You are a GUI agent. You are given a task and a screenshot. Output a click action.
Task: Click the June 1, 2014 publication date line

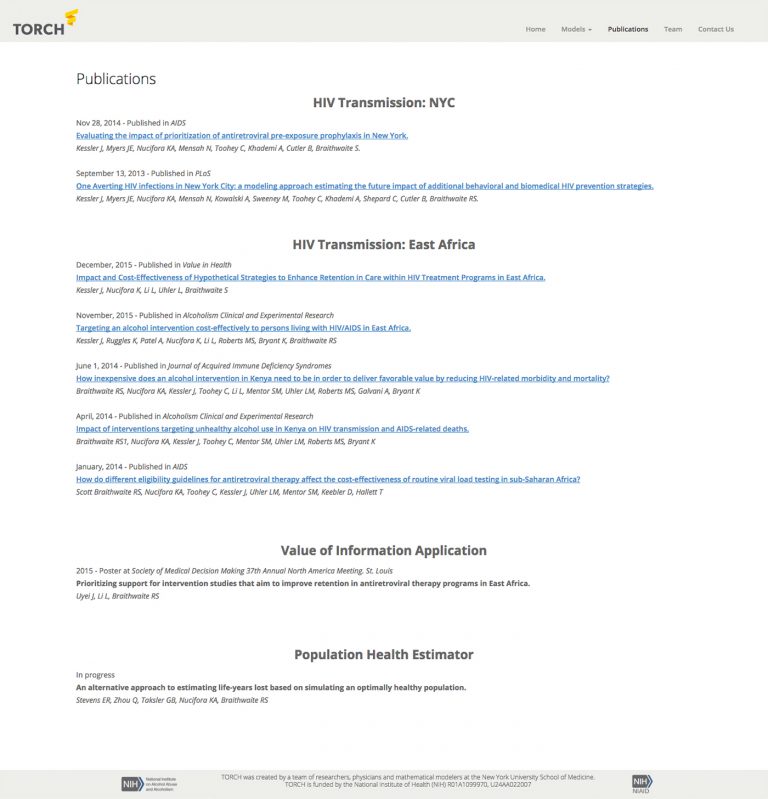(203, 366)
